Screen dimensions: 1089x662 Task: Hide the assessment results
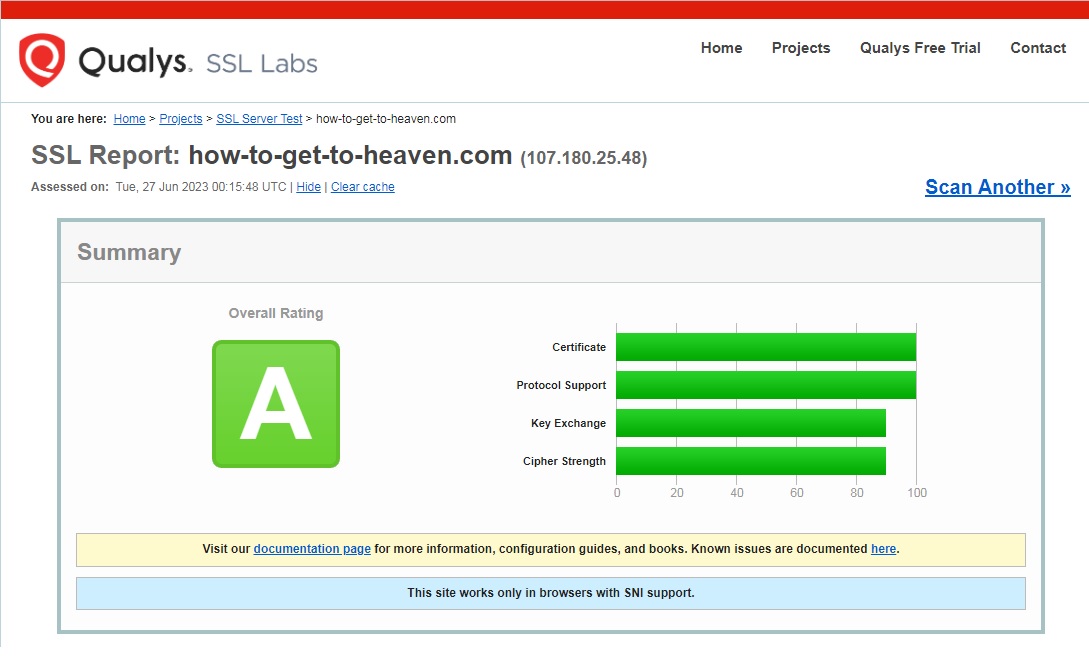pos(308,186)
